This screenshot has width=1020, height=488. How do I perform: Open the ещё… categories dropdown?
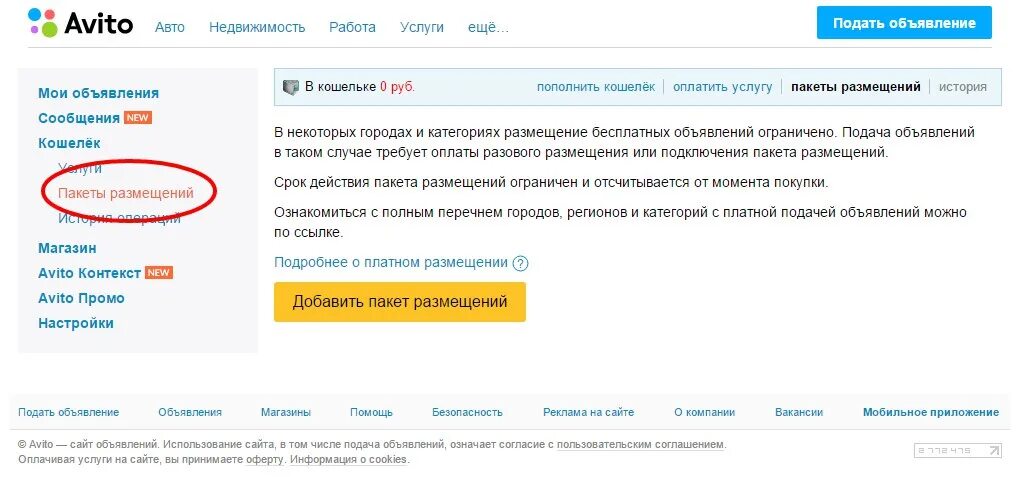click(x=488, y=27)
